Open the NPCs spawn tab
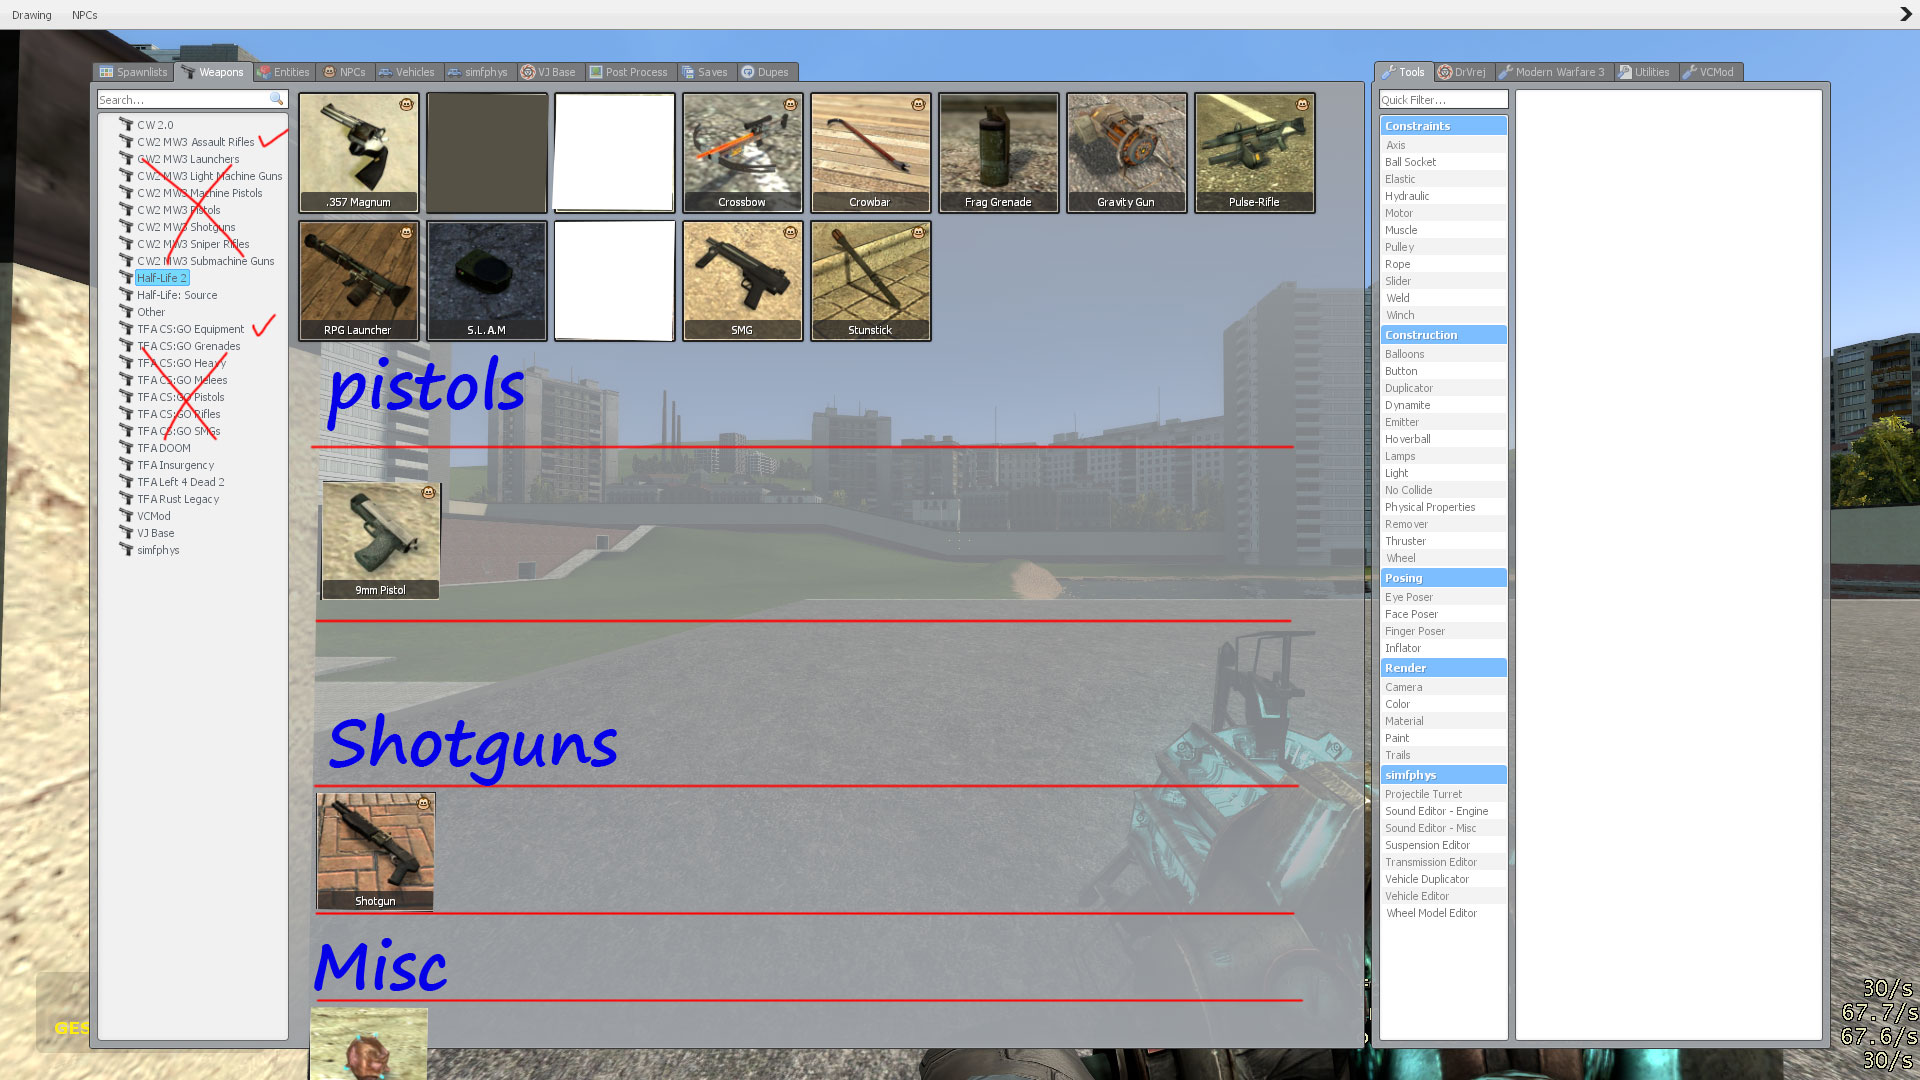 pyautogui.click(x=344, y=72)
